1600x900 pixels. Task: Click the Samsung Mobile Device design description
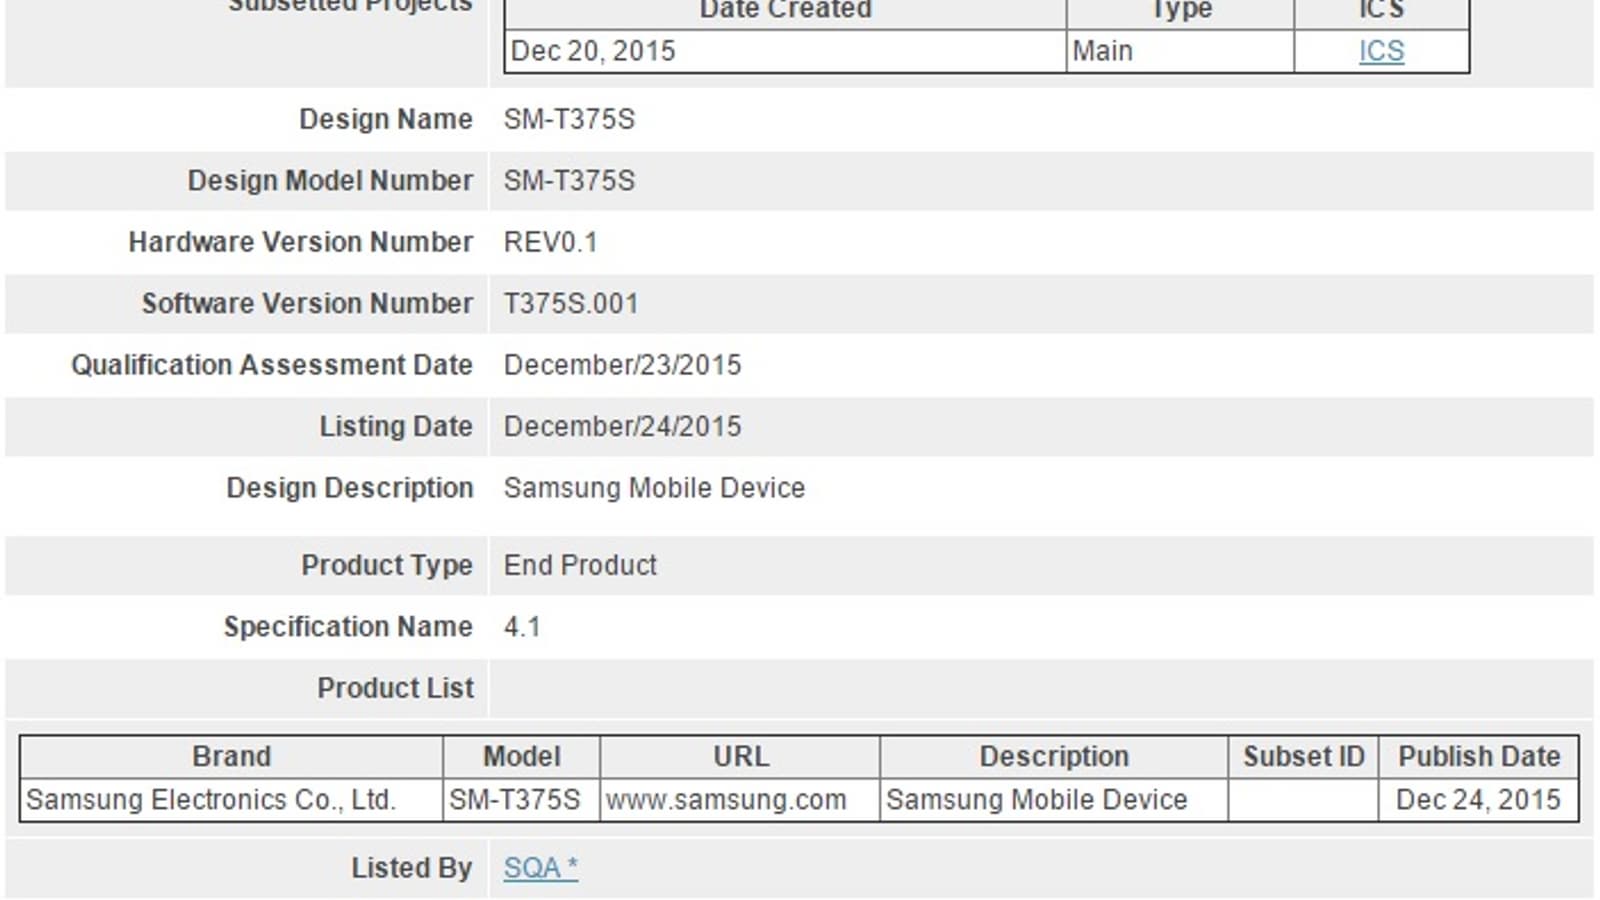[x=654, y=488]
